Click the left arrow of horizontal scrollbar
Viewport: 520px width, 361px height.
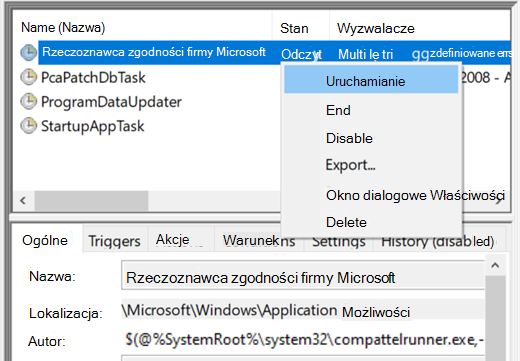pyautogui.click(x=23, y=201)
